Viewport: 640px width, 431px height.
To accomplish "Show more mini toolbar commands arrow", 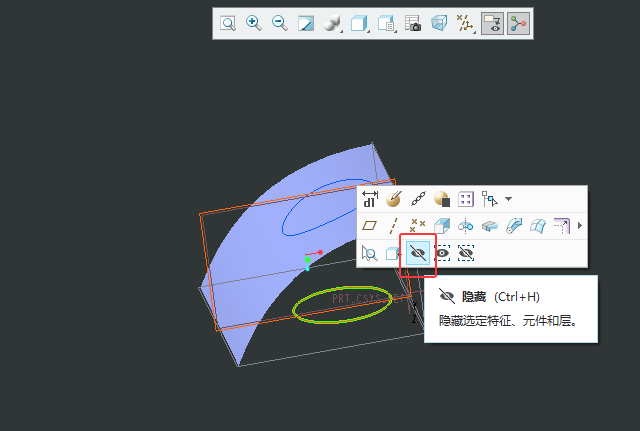I will tap(580, 226).
